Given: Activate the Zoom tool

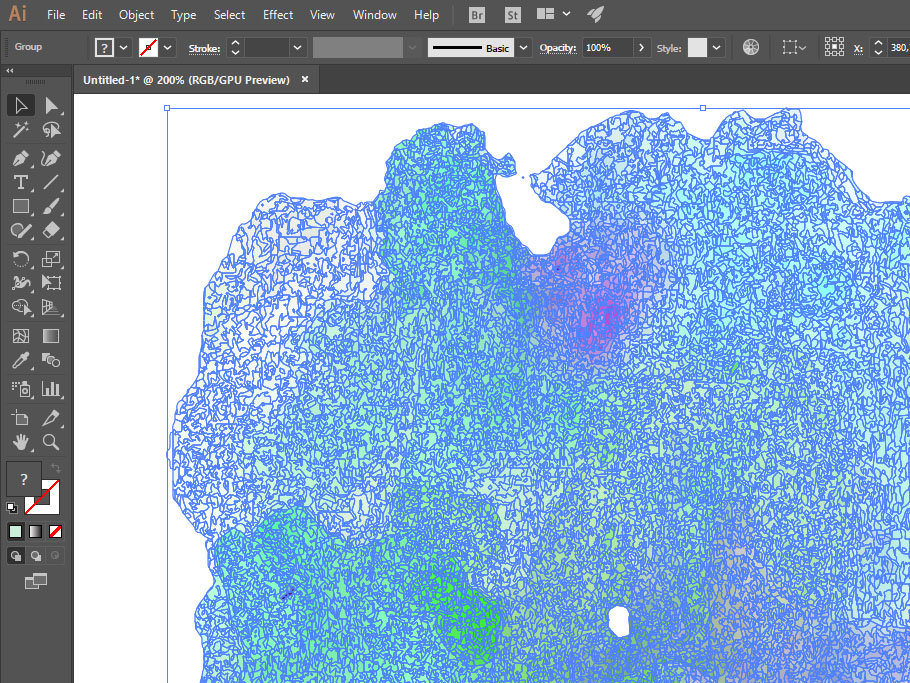Looking at the screenshot, I should click(x=50, y=442).
